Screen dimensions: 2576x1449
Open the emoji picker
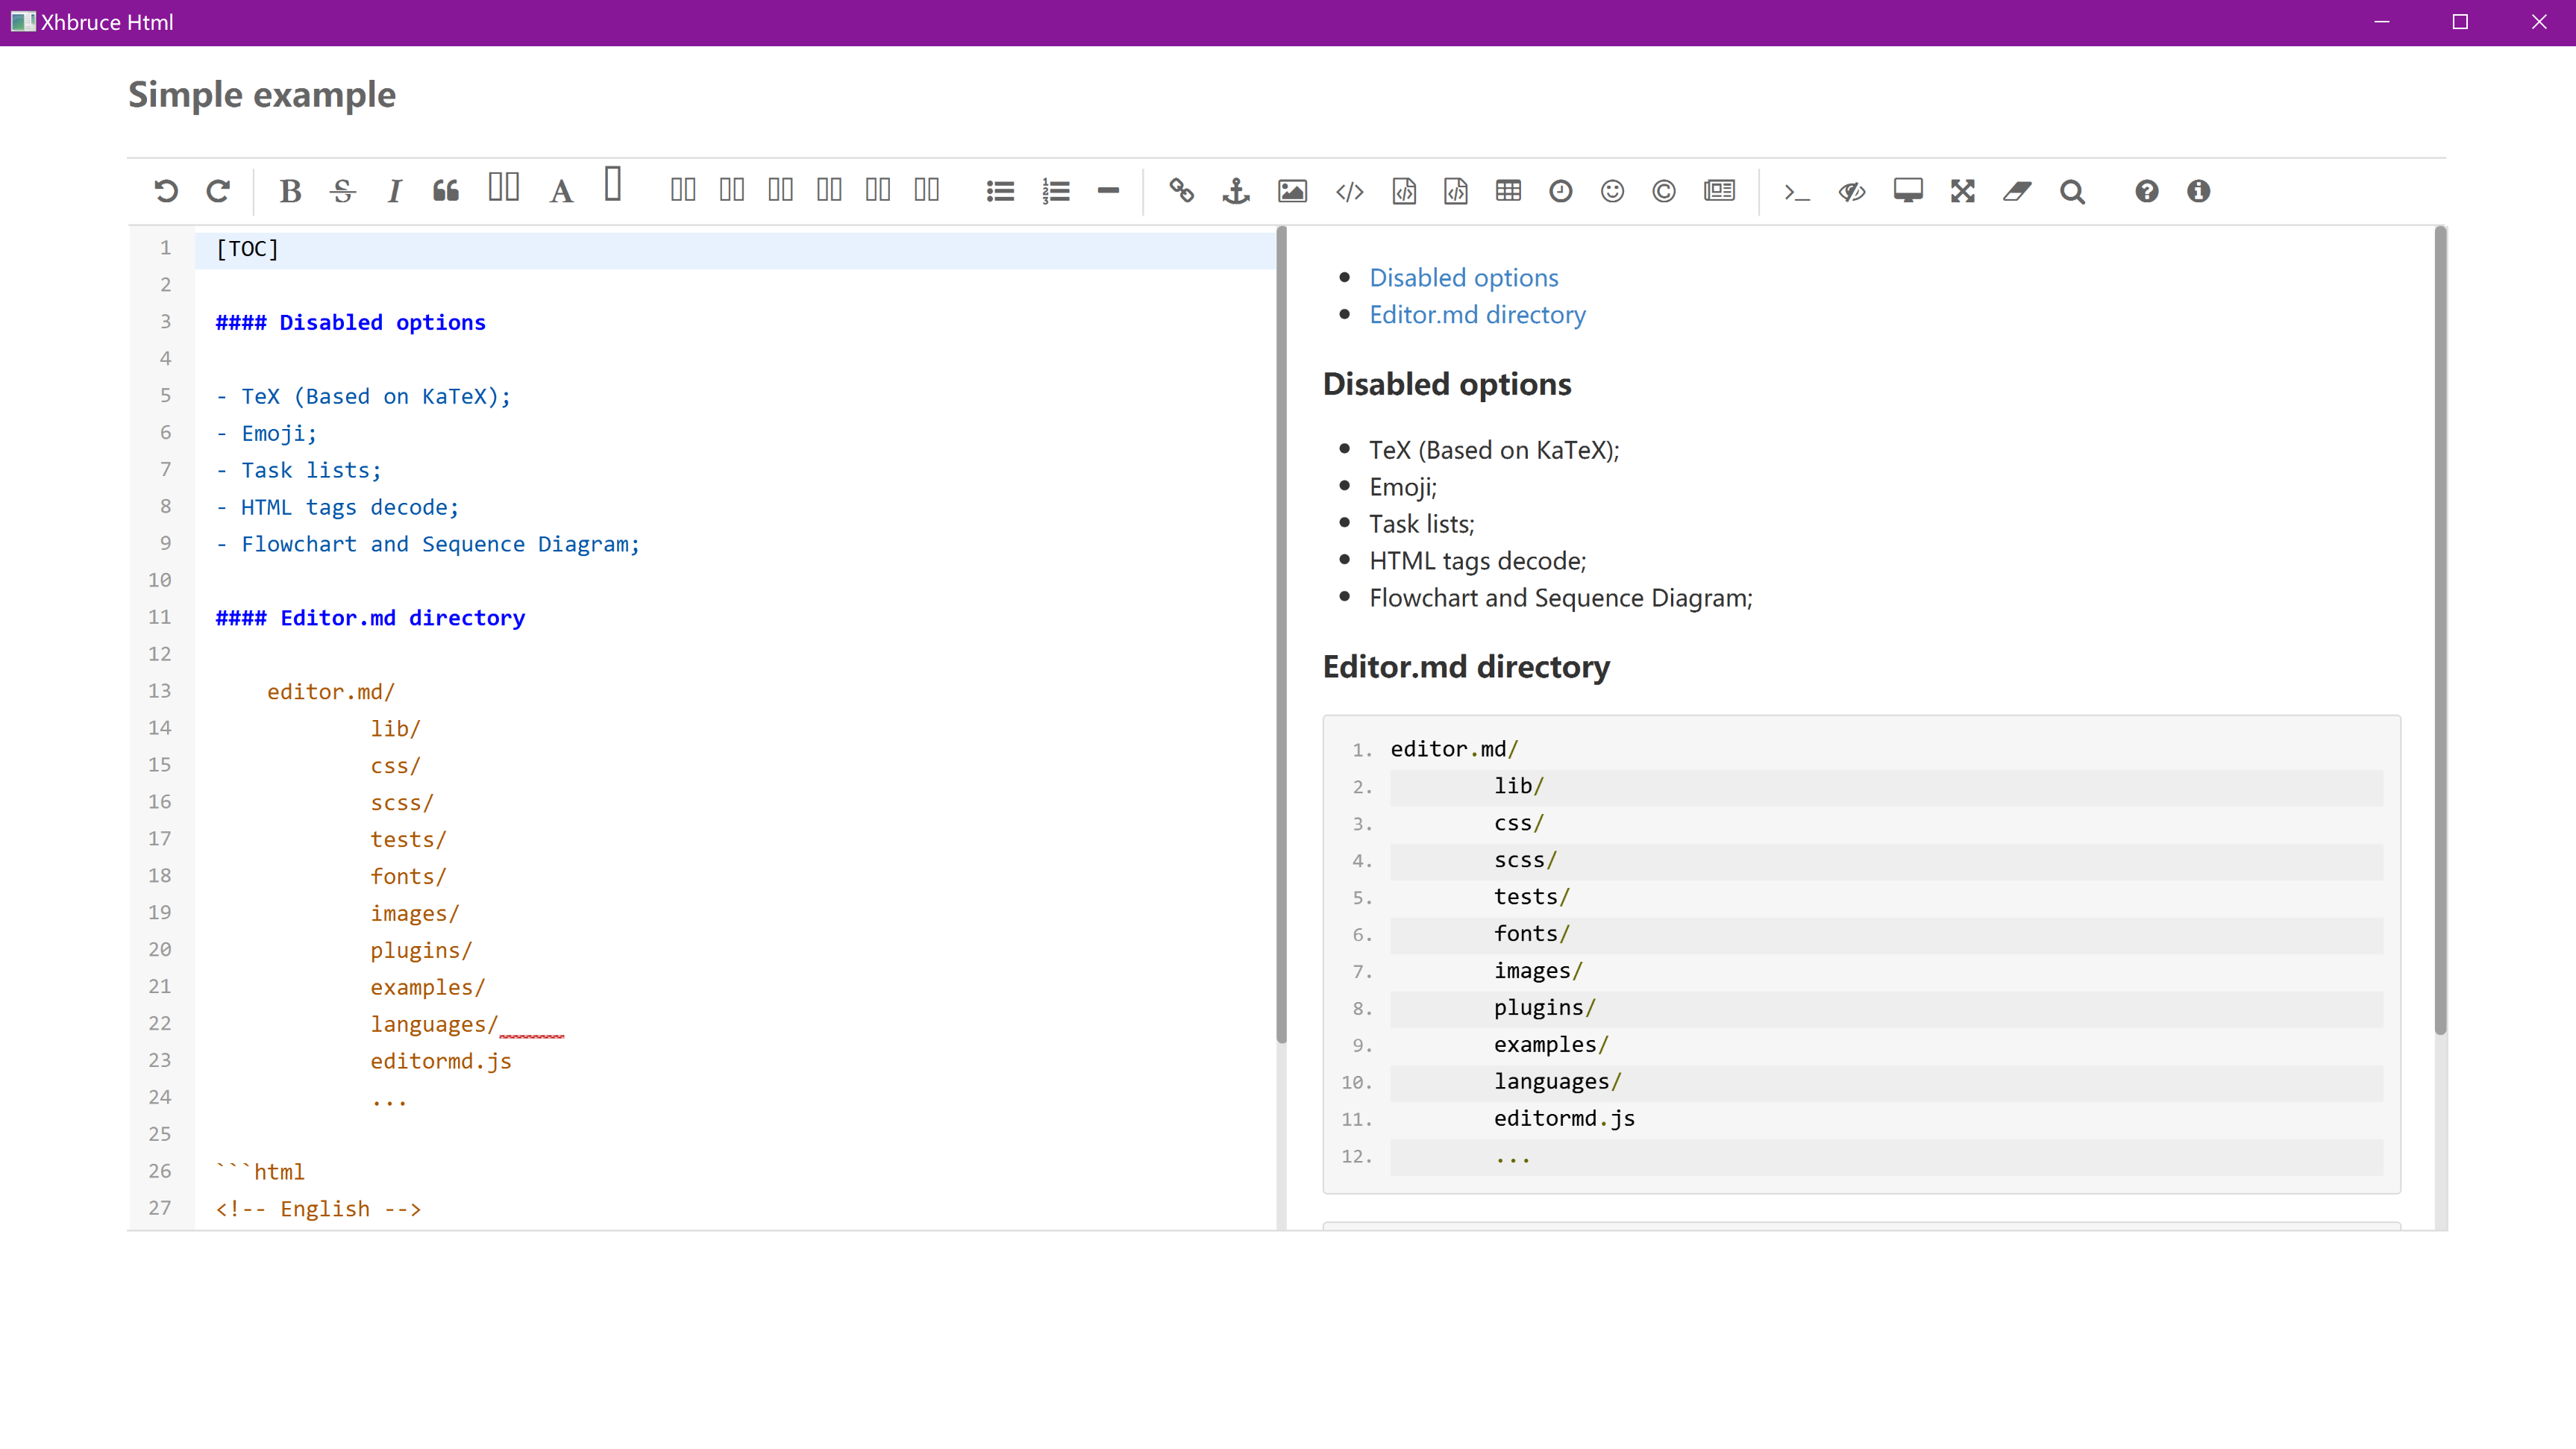(1612, 191)
